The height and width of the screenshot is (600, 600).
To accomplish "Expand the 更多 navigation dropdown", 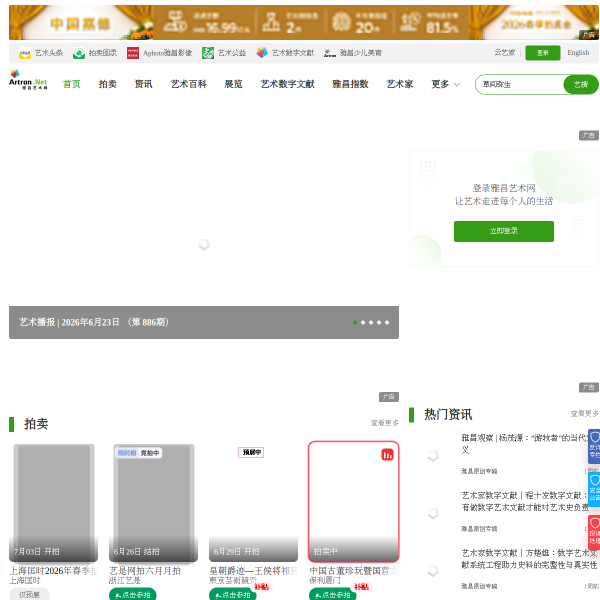I will coord(445,84).
